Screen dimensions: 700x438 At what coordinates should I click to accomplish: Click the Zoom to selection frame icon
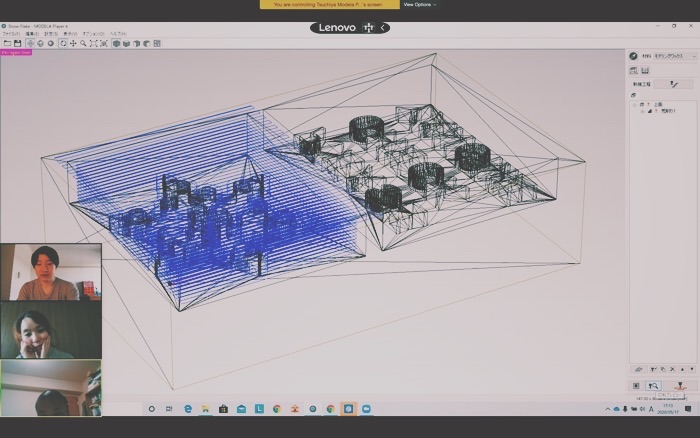[x=104, y=43]
